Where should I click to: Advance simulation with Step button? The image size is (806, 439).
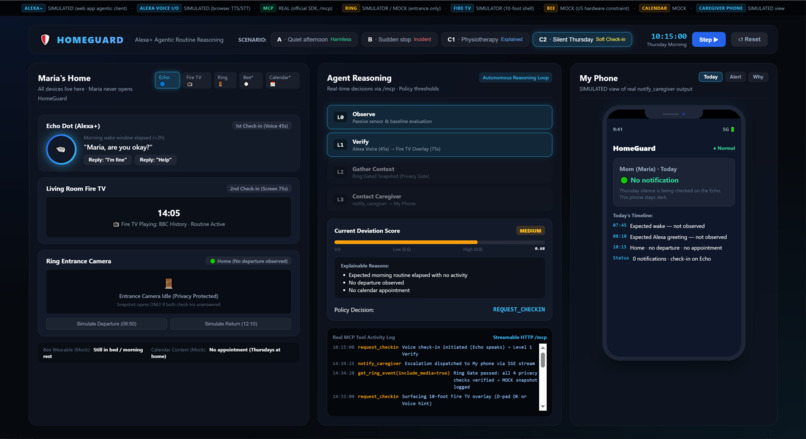(x=708, y=40)
